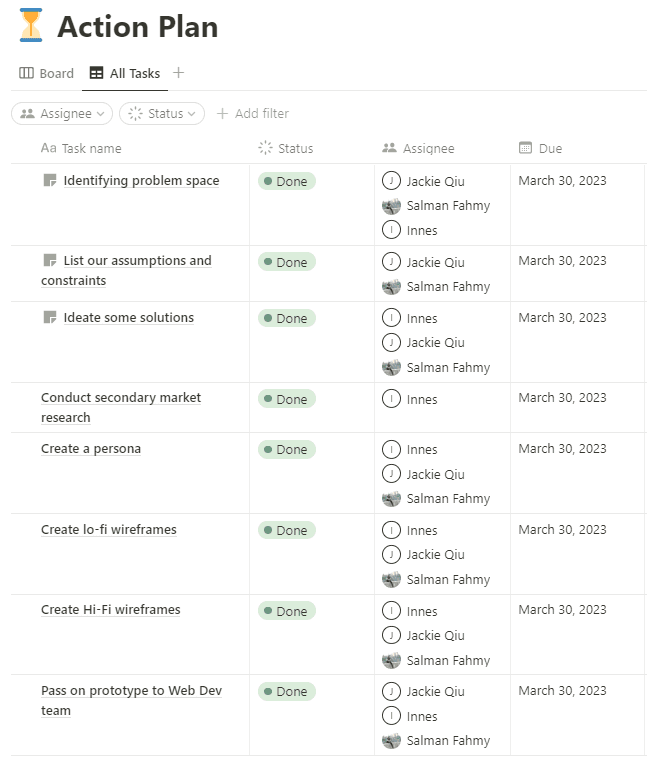The height and width of the screenshot is (763, 647).
Task: Click due date of Create Hi-Fi wireframes
Action: pyautogui.click(x=562, y=610)
